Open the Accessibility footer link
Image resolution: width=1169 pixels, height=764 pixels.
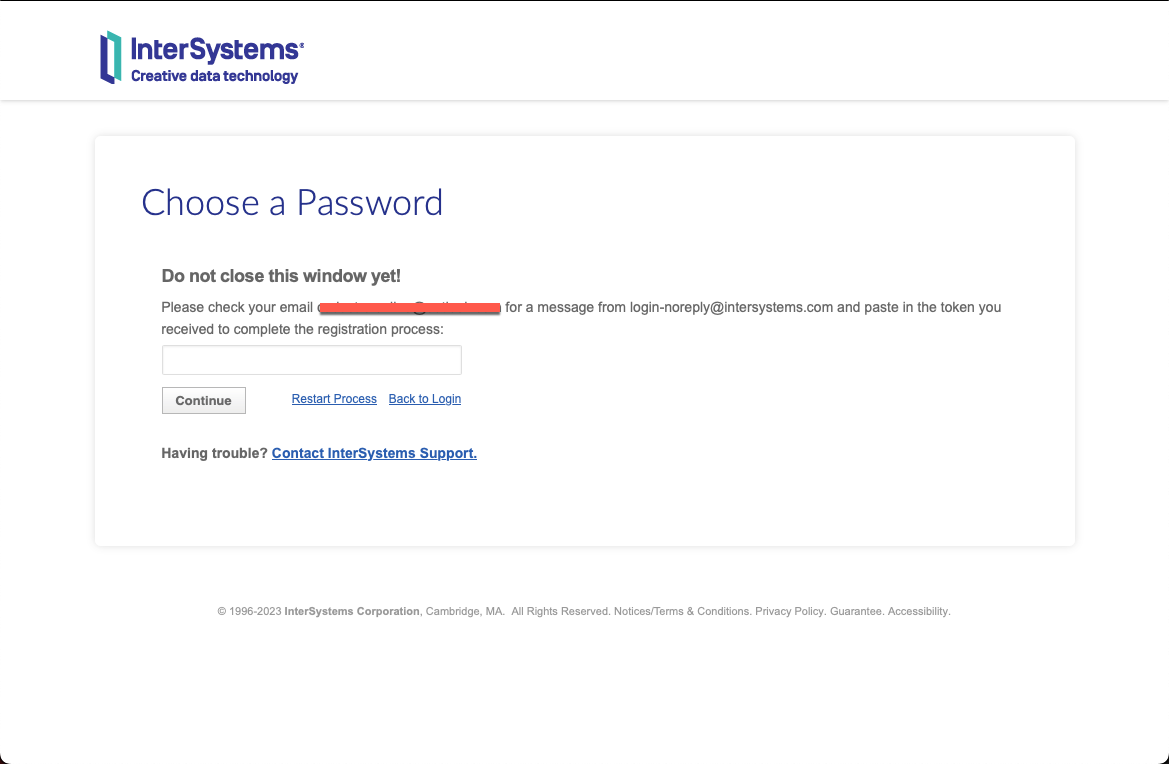coord(918,611)
